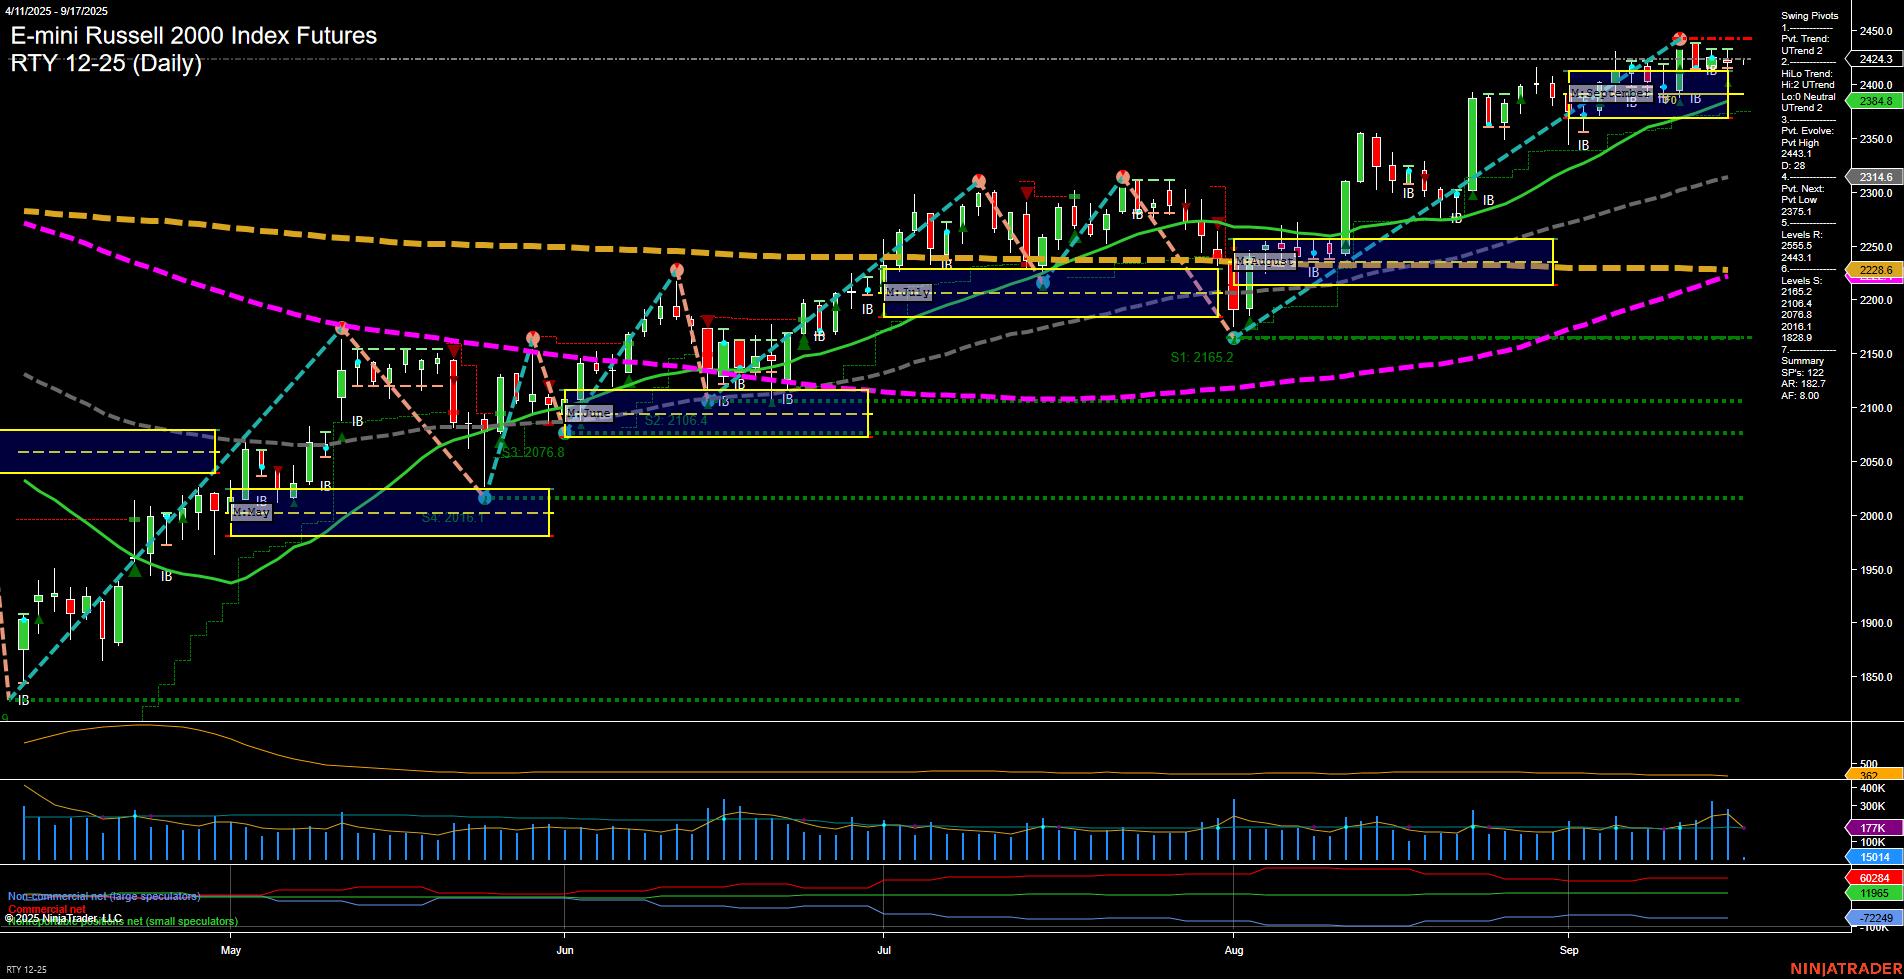Click the red 60284 commercial net marker
Image resolution: width=1904 pixels, height=979 pixels.
pyautogui.click(x=1874, y=878)
